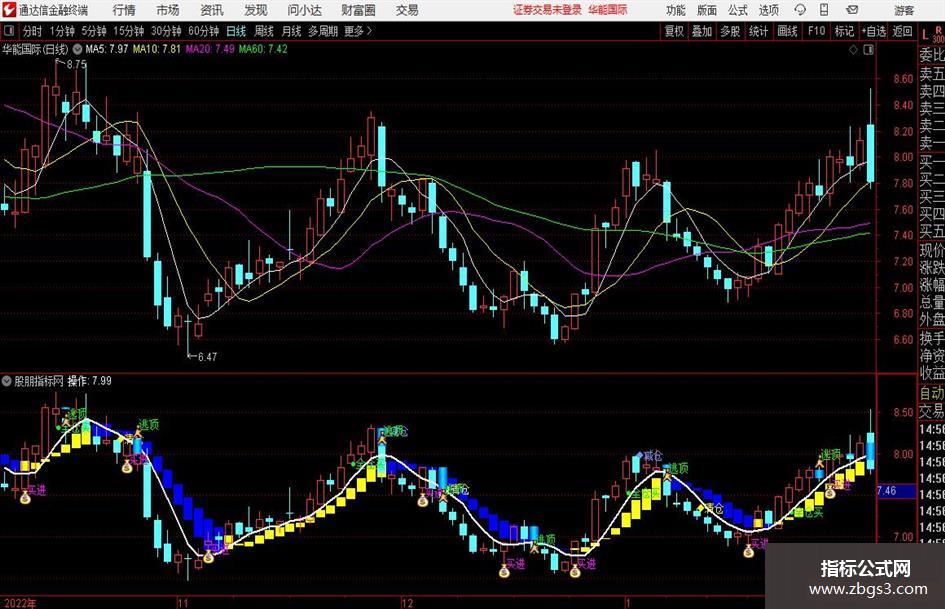Click the 多股 multi-stock button
This screenshot has width=945, height=609.
730,31
